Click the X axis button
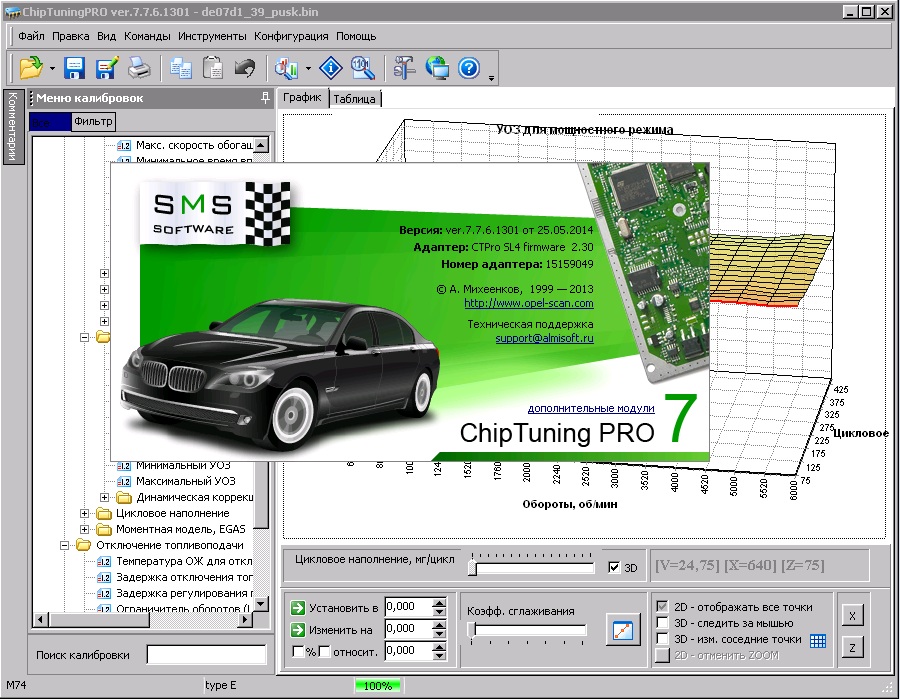Image resolution: width=900 pixels, height=699 pixels. tap(852, 616)
